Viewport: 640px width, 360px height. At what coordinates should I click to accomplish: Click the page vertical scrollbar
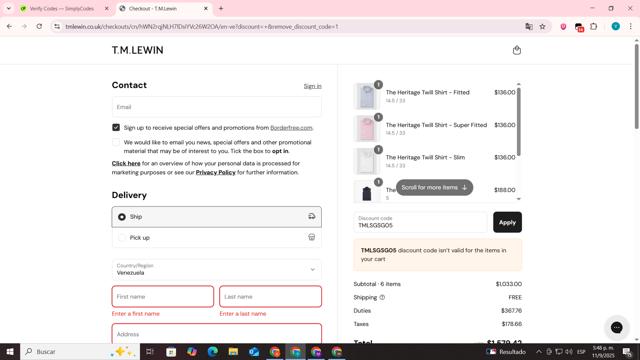[636, 87]
